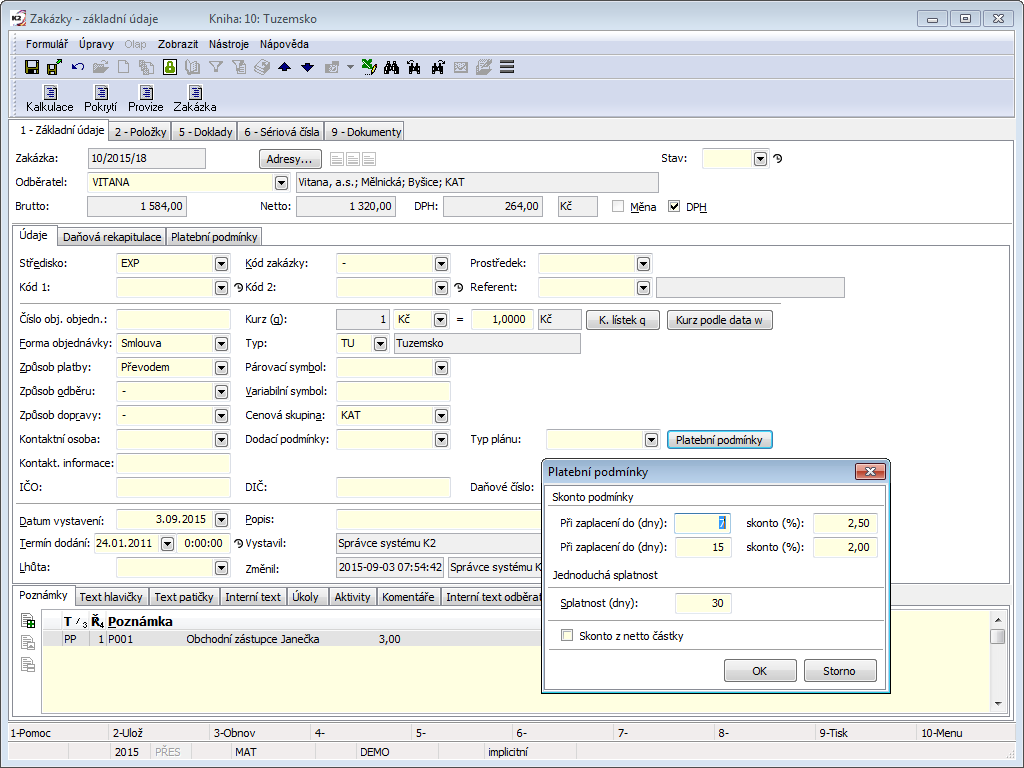Image resolution: width=1024 pixels, height=768 pixels.
Task: Click the Splatnost (dny) input field
Action: (x=703, y=603)
